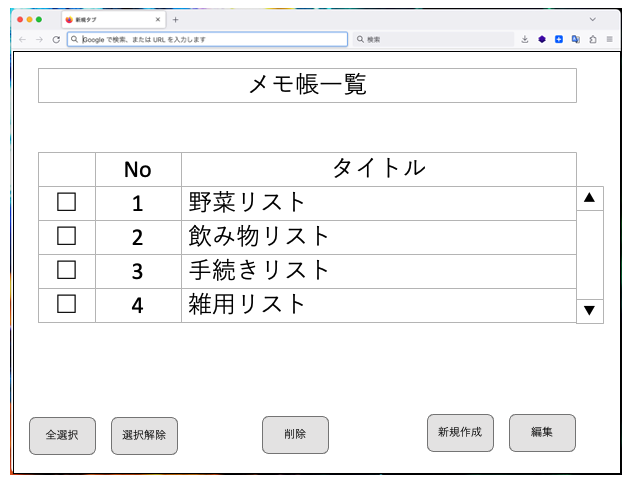The image size is (631, 484).
Task: Click the browser back arrow
Action: click(22, 39)
